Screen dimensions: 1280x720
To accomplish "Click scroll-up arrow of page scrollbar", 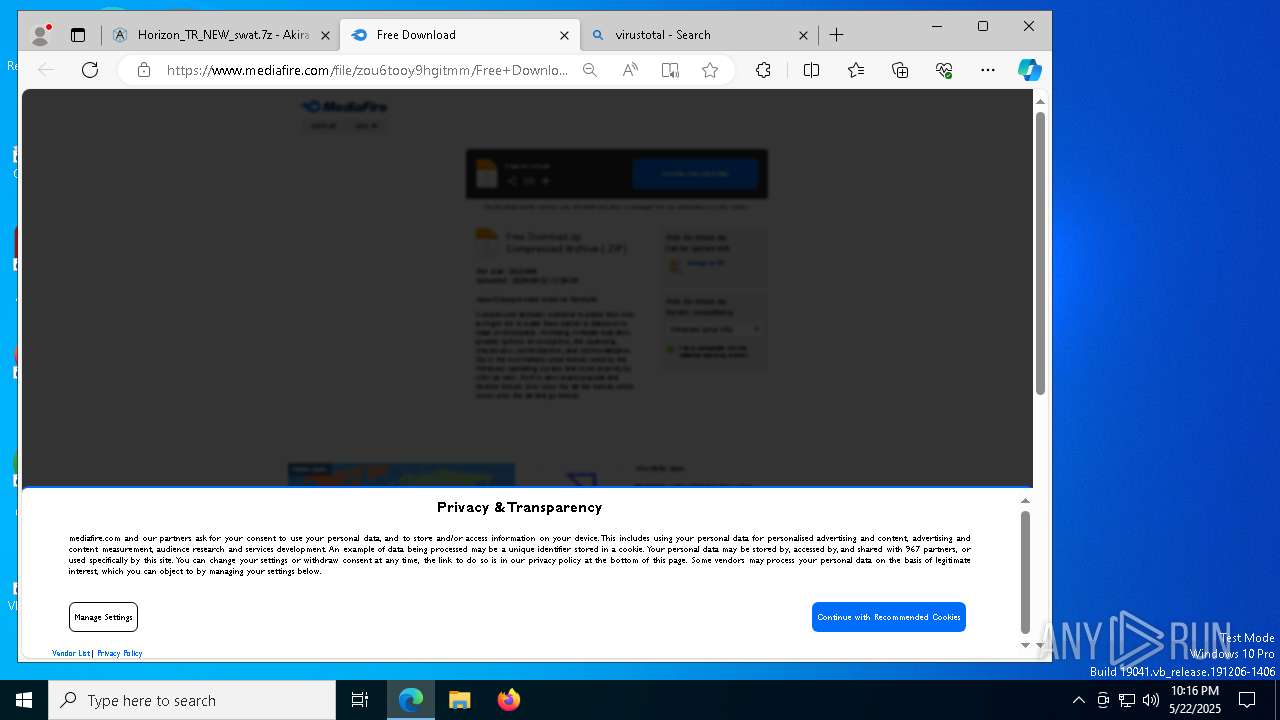I will [1040, 101].
